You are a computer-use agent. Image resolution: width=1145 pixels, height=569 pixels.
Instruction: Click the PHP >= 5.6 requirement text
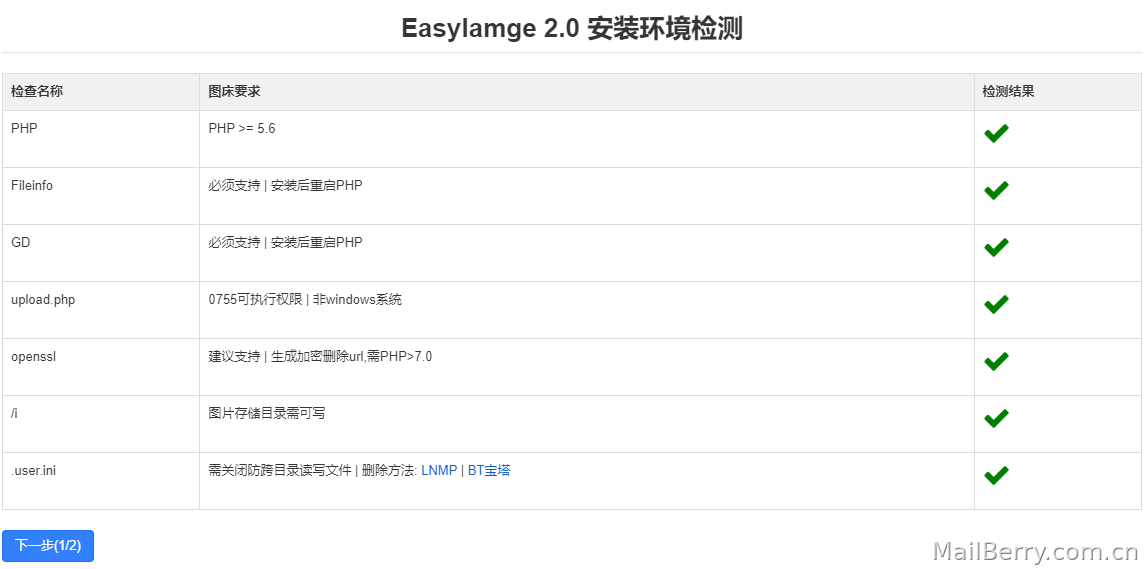pos(242,129)
